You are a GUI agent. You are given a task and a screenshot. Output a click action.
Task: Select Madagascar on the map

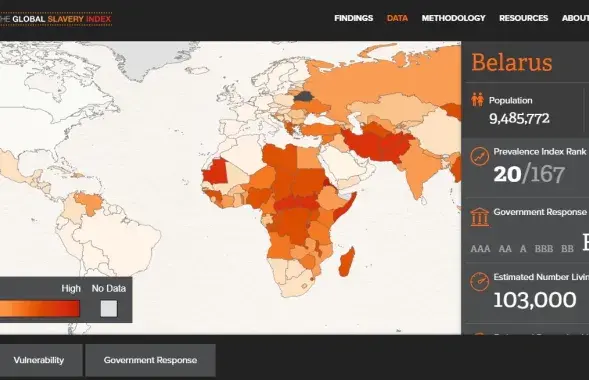(x=346, y=262)
